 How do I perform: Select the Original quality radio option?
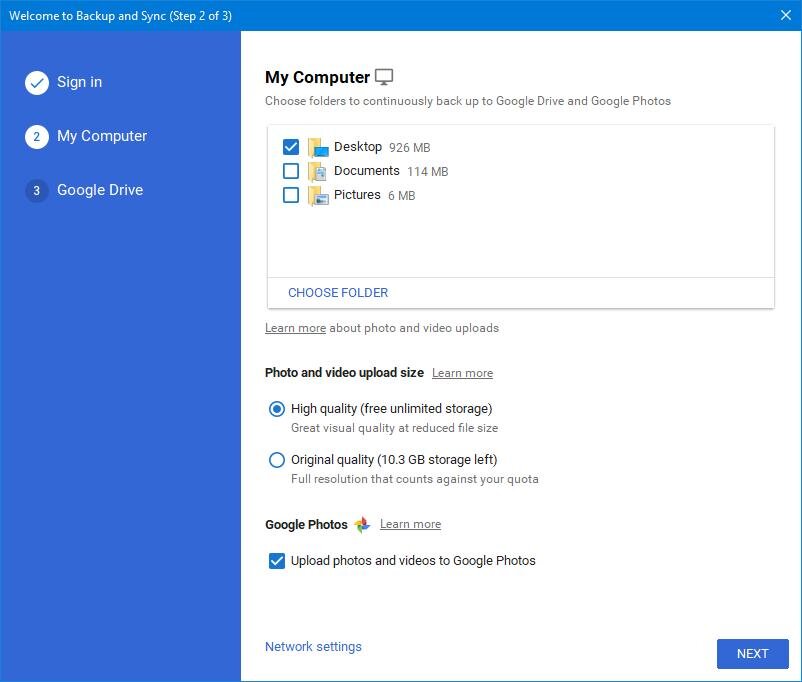[277, 460]
